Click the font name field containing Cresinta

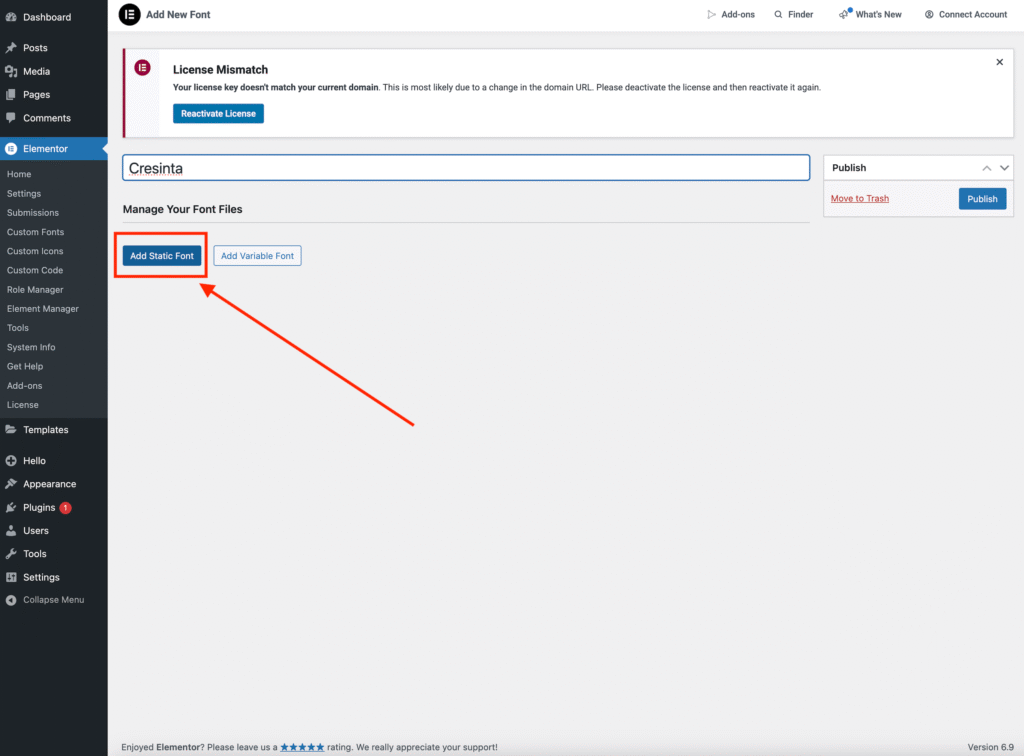coord(466,168)
